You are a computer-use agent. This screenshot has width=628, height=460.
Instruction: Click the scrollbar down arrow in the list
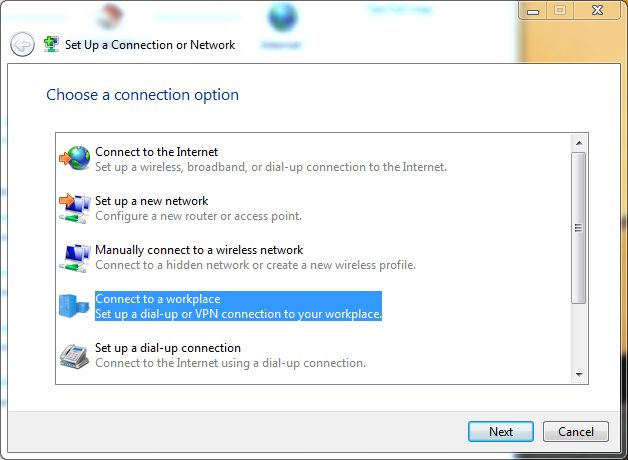(579, 375)
